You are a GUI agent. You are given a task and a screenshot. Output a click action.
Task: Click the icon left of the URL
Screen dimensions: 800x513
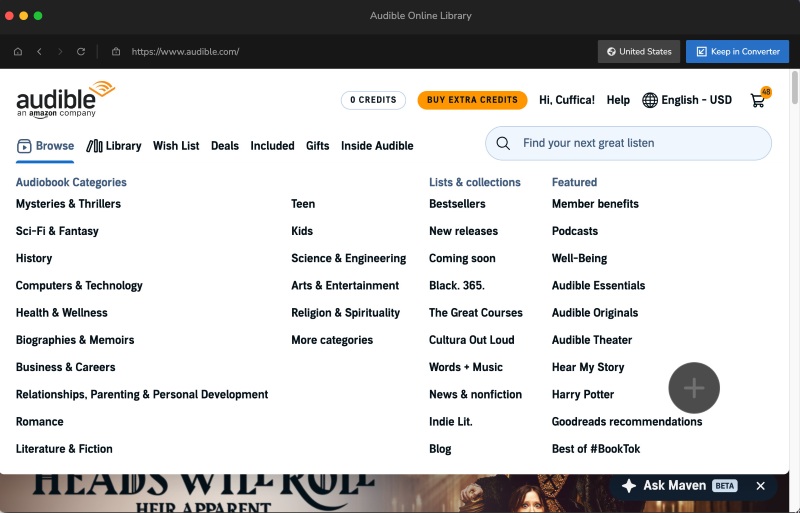pyautogui.click(x=116, y=52)
